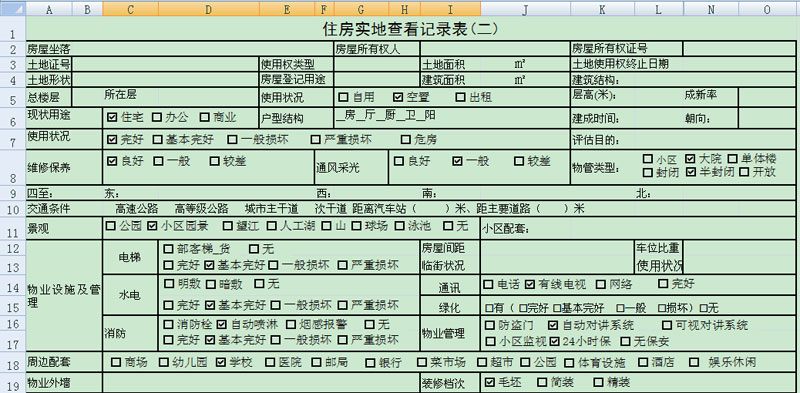The width and height of the screenshot is (800, 393).
Task: Check the 毛坯 checkbox under 装修档次
Action: point(489,381)
